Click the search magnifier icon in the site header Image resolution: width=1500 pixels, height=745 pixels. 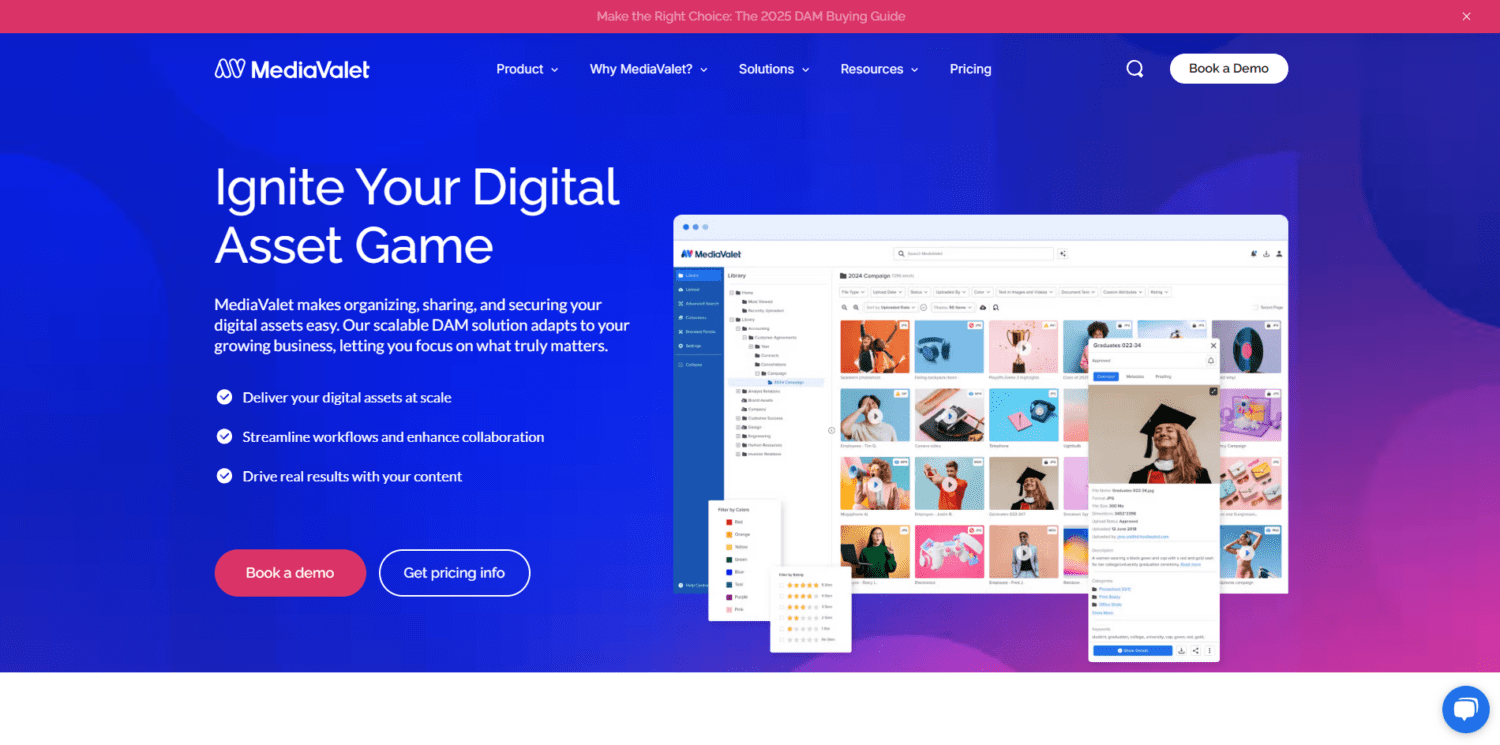pyautogui.click(x=1134, y=69)
